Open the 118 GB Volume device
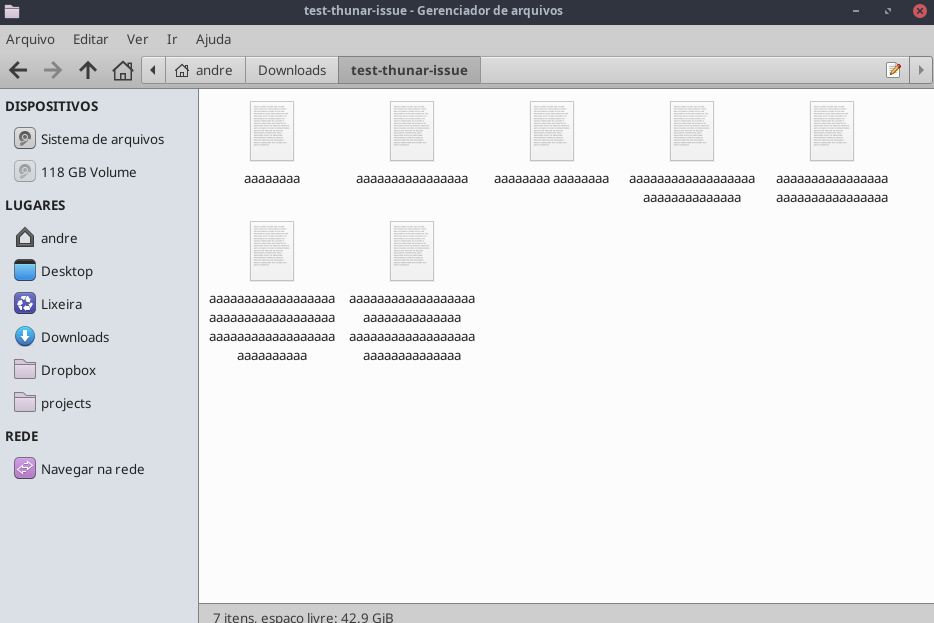Viewport: 934px width, 623px height. [87, 172]
